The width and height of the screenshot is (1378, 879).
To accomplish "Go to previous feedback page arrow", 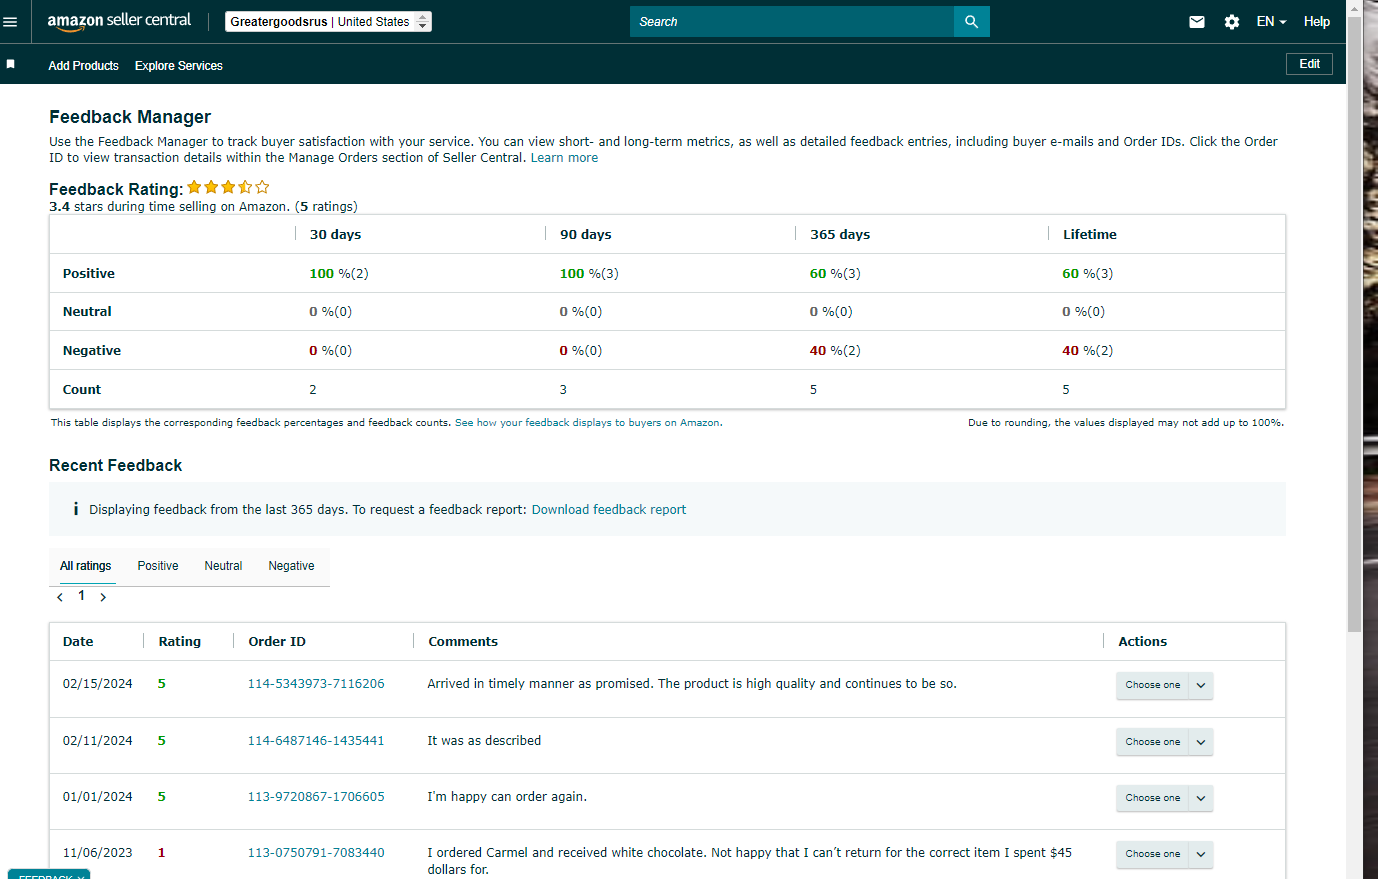I will click(60, 597).
